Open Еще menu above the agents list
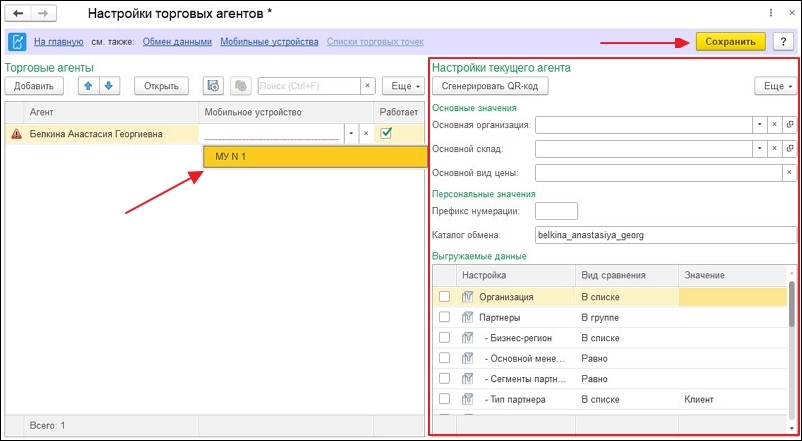The width and height of the screenshot is (802, 441). pos(405,86)
